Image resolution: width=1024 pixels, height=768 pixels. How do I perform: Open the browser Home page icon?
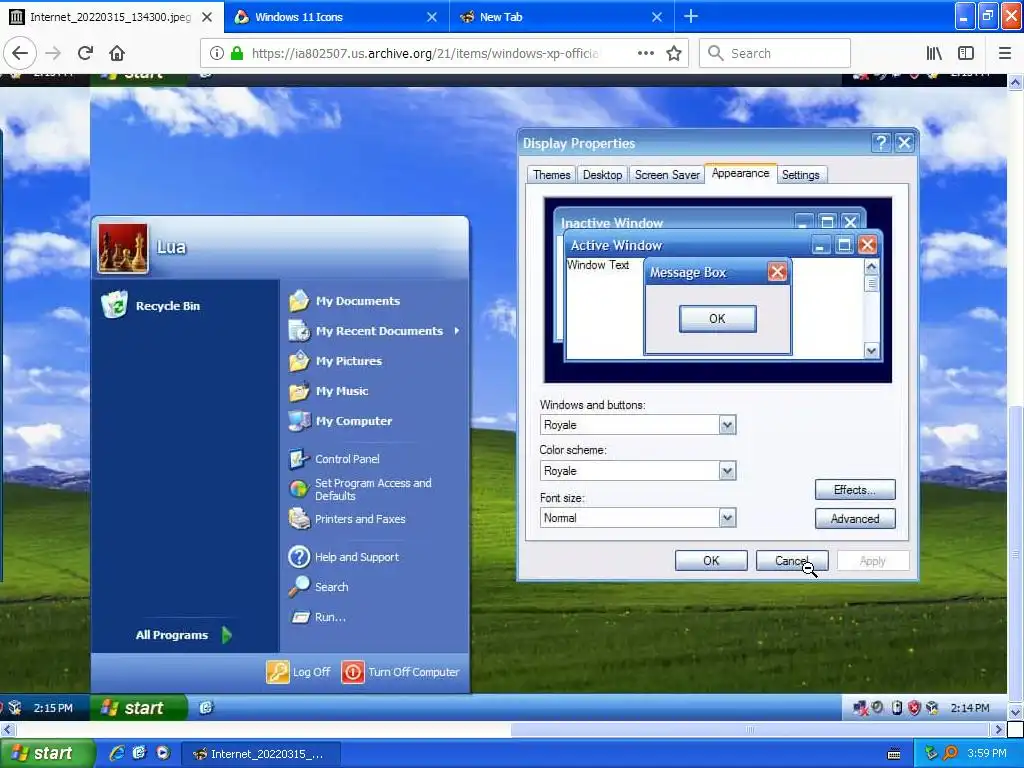[x=116, y=53]
